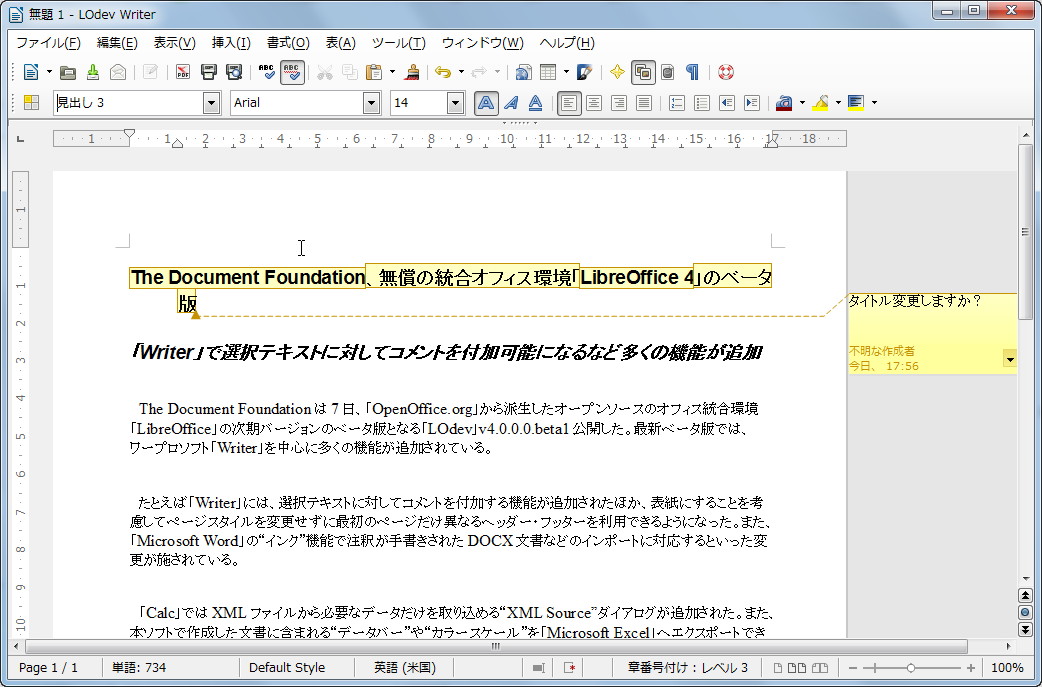Open the New document dropdown arrow

tap(49, 72)
